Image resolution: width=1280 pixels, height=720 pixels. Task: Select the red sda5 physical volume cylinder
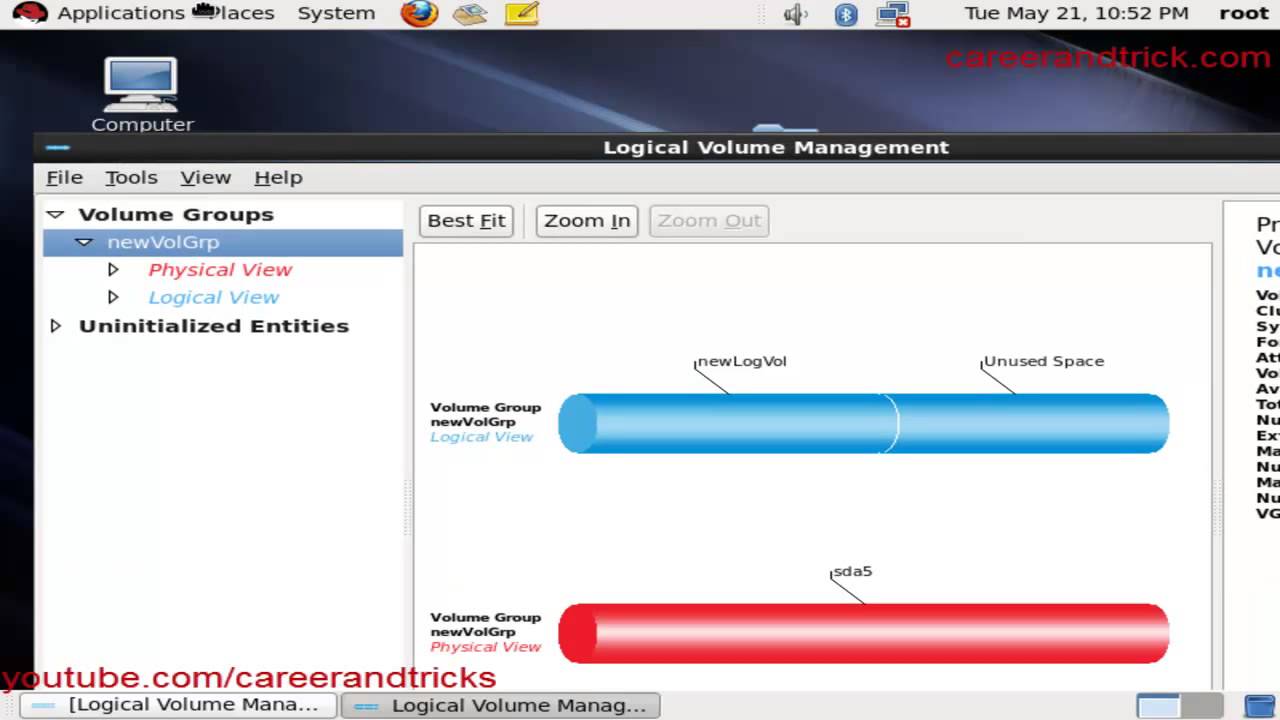pos(863,633)
